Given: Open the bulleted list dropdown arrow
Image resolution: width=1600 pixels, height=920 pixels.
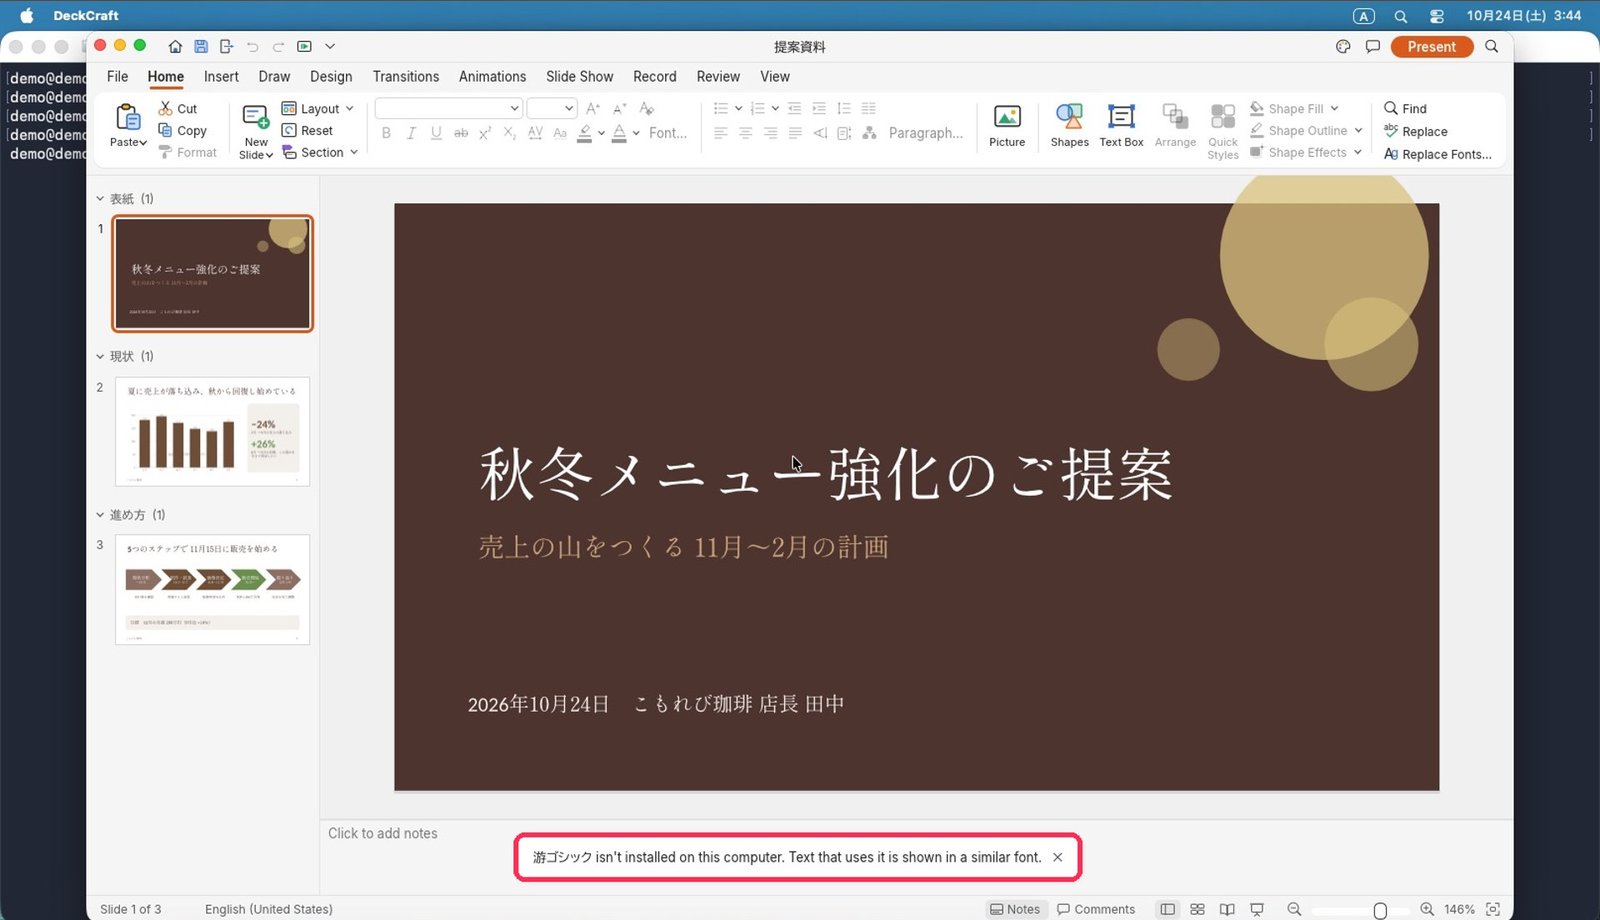Looking at the screenshot, I should tap(738, 108).
